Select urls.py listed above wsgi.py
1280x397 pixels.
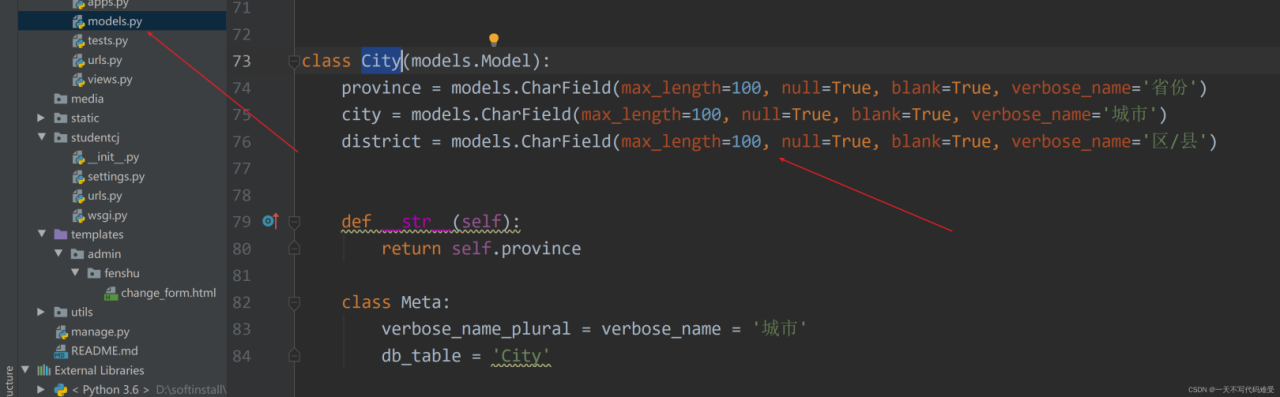click(x=105, y=196)
